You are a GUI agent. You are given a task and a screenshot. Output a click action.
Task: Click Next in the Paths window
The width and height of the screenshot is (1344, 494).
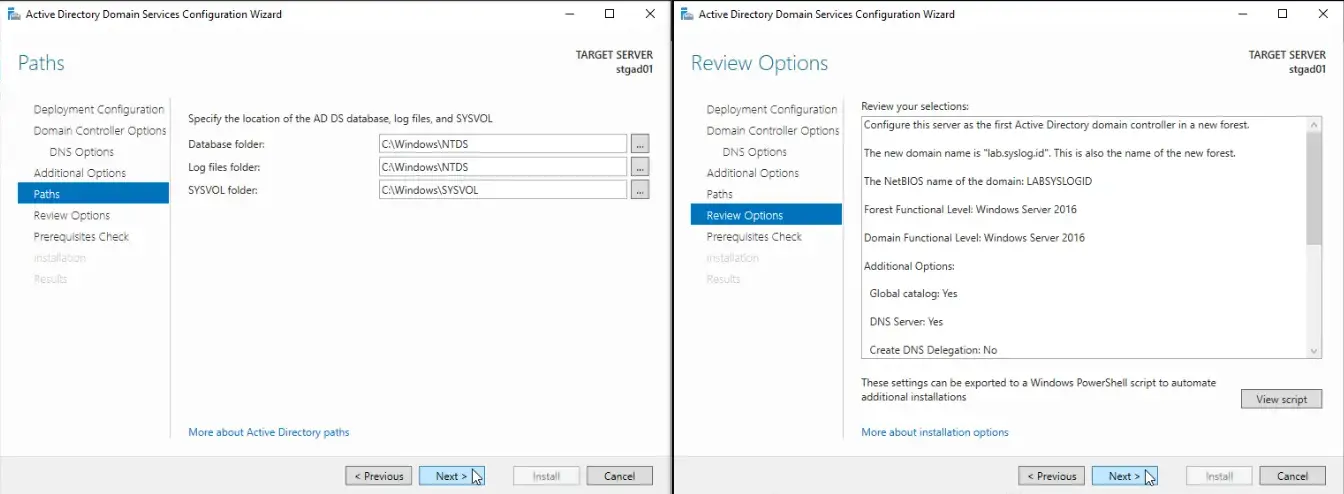tap(452, 476)
